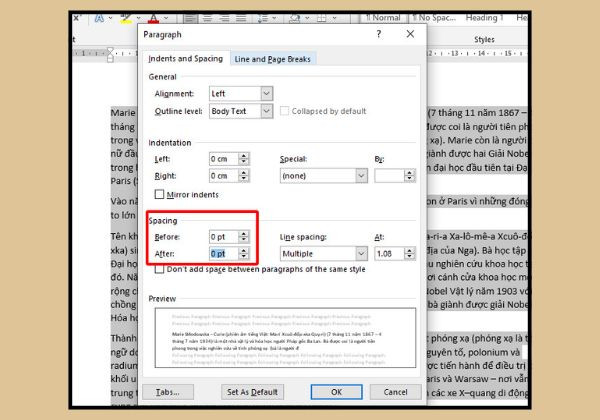Open Text Effects in Word ribbon
This screenshot has height=420, width=600.
click(99, 18)
